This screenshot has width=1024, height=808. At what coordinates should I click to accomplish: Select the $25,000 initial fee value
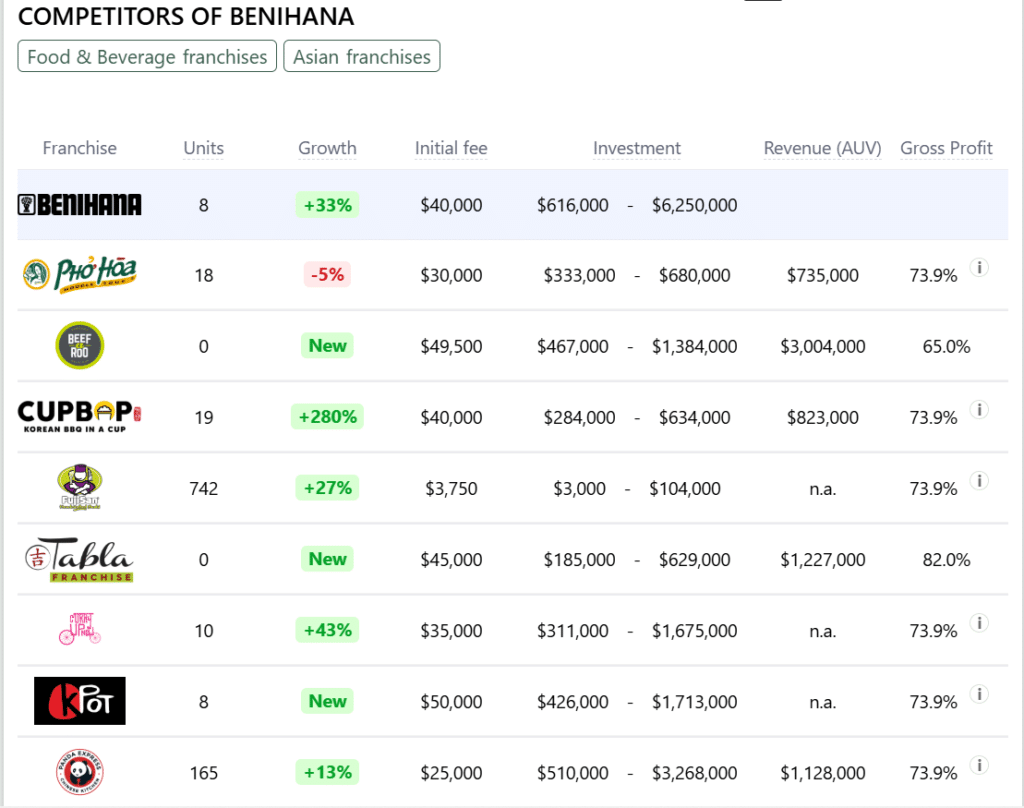(x=451, y=773)
